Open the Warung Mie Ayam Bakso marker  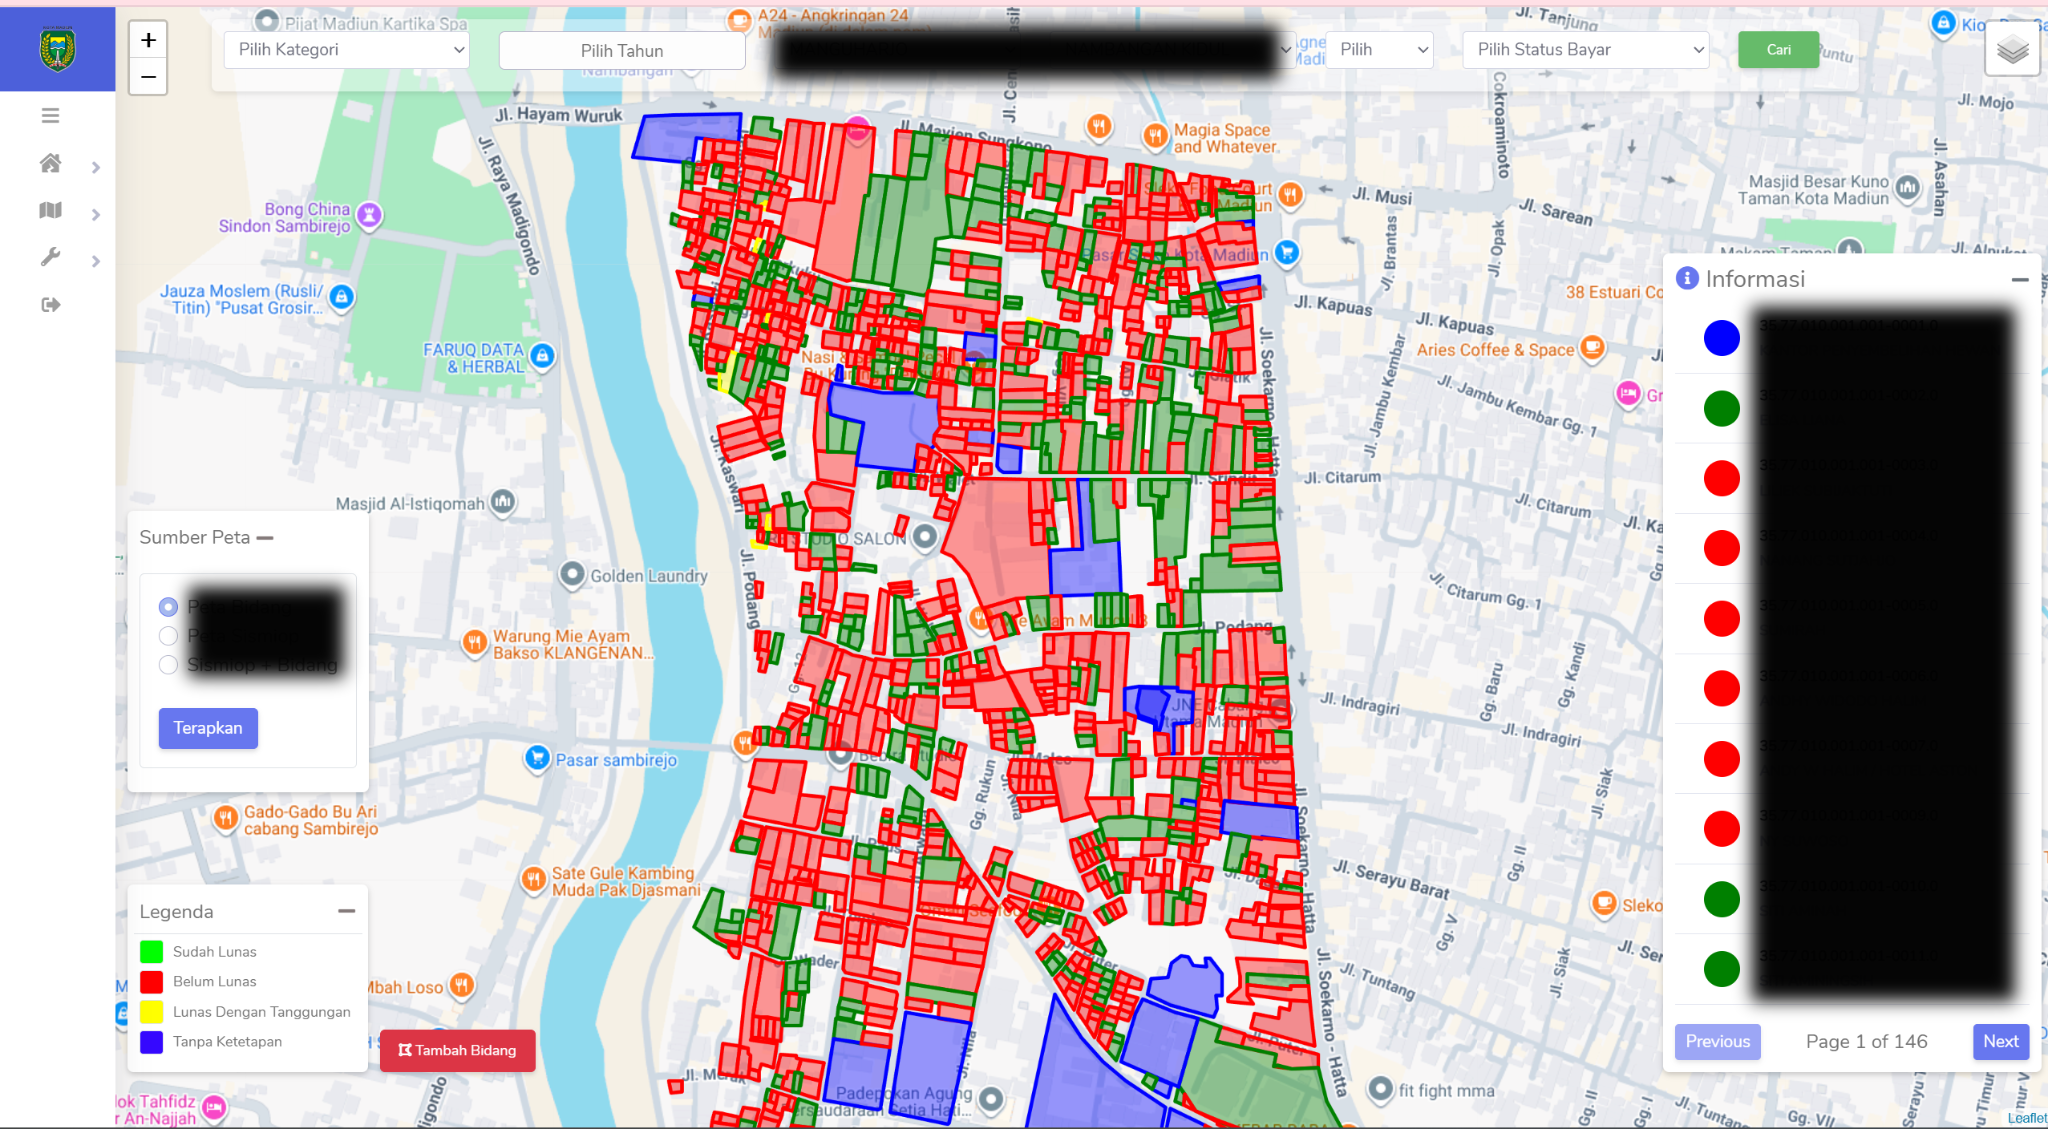(475, 642)
